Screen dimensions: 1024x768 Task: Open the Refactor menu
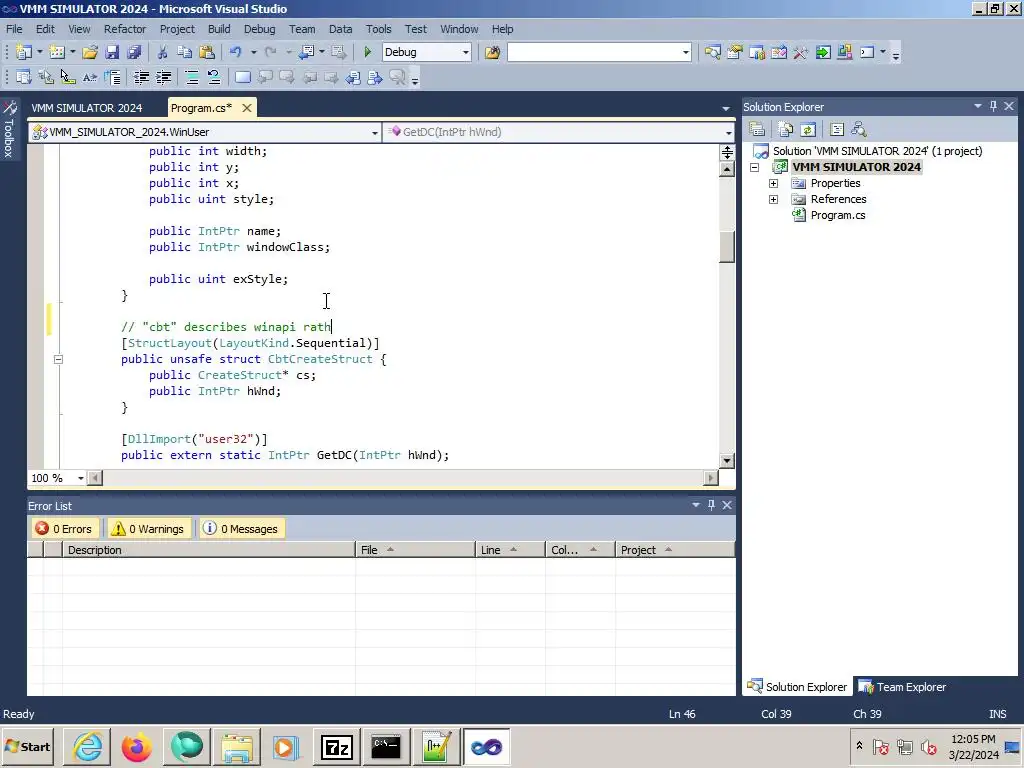(125, 29)
